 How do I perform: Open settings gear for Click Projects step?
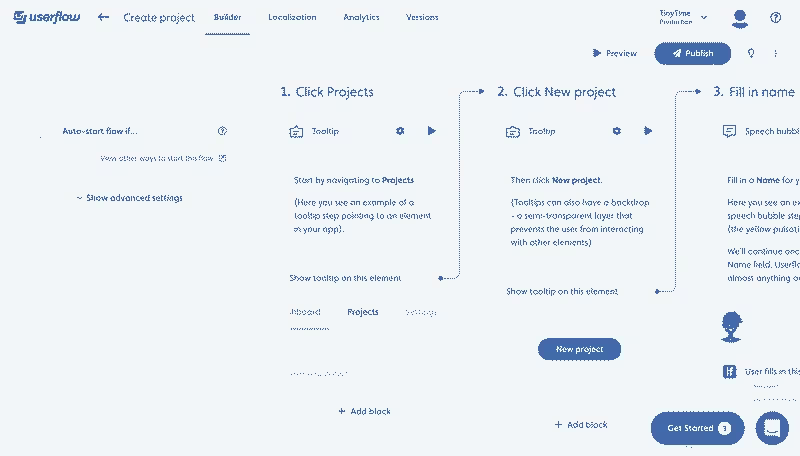click(x=400, y=131)
